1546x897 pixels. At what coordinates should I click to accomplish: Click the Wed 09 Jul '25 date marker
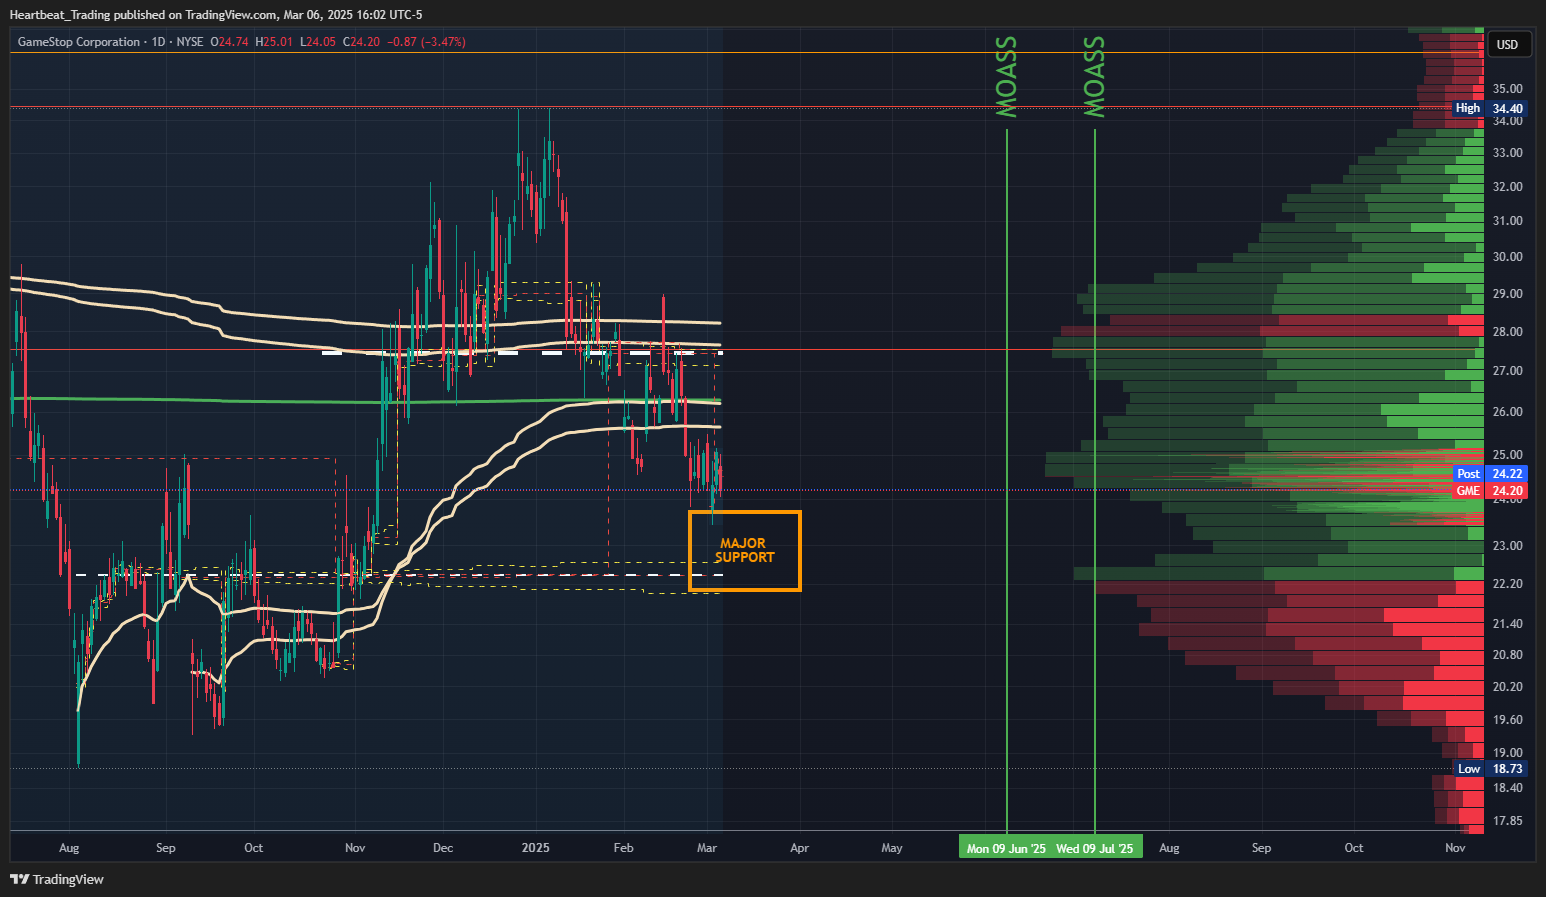tap(1095, 848)
